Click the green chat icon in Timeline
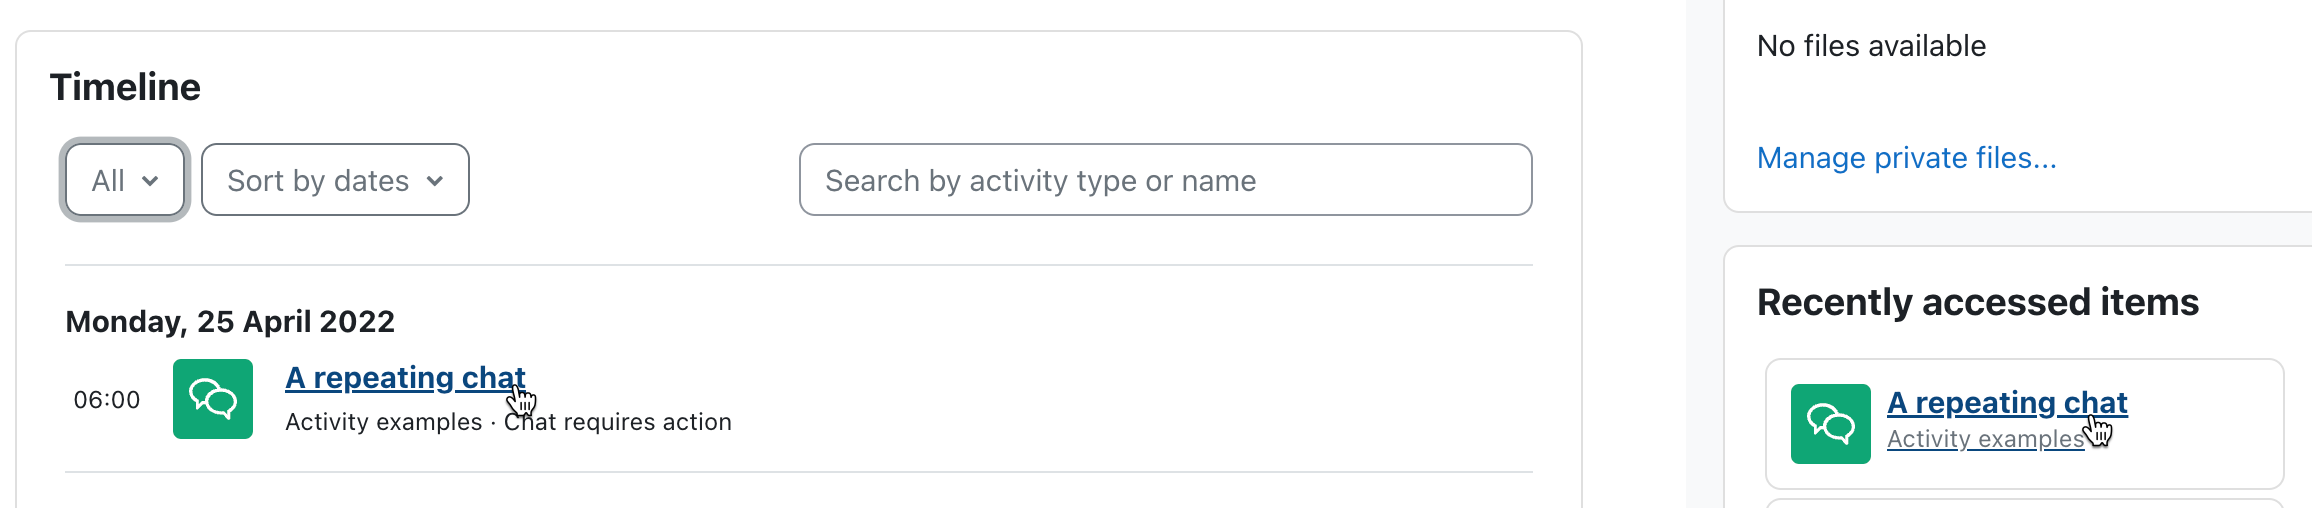This screenshot has height=508, width=2312. 213,399
